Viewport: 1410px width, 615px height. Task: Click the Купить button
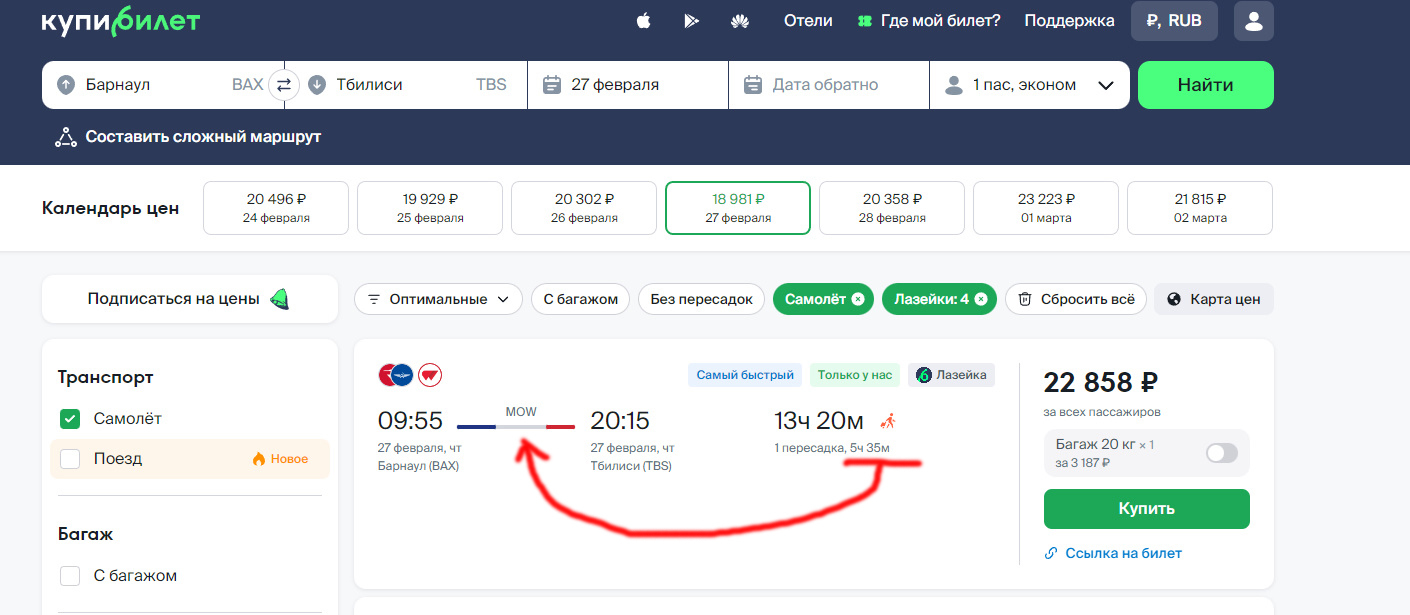tap(1147, 509)
